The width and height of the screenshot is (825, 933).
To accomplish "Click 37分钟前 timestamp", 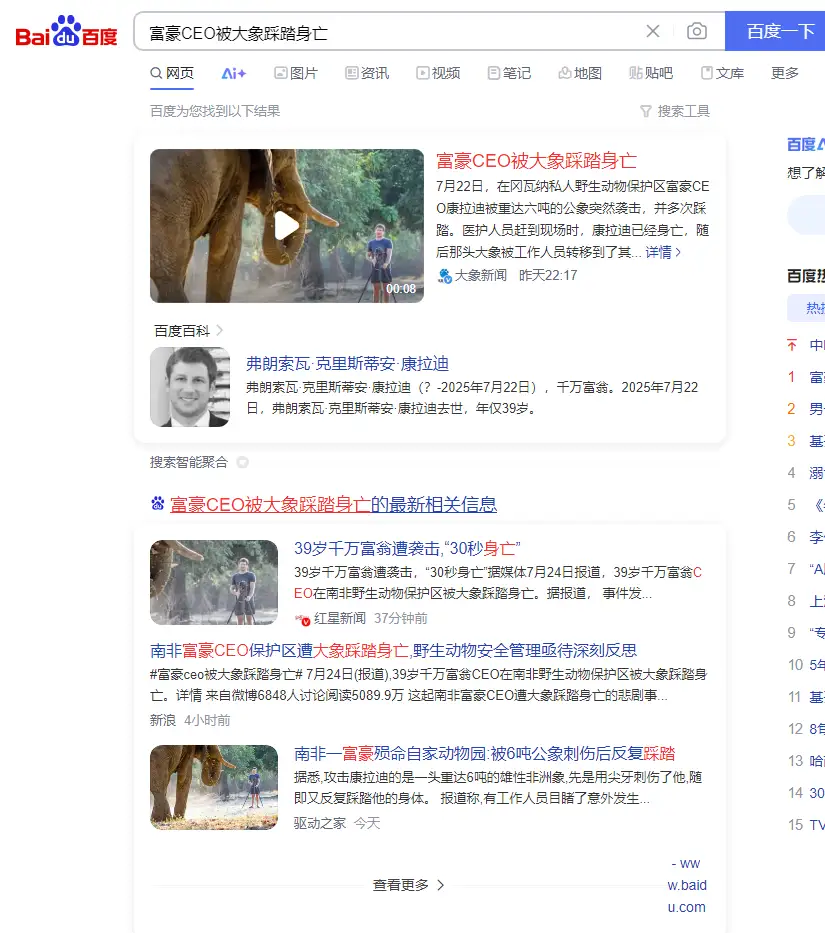I will pyautogui.click(x=401, y=619).
